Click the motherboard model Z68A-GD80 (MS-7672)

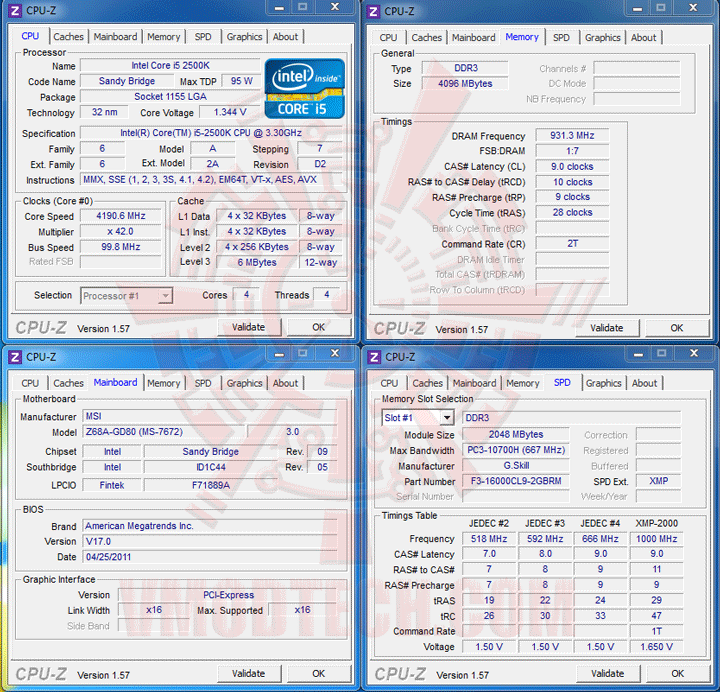[164, 432]
